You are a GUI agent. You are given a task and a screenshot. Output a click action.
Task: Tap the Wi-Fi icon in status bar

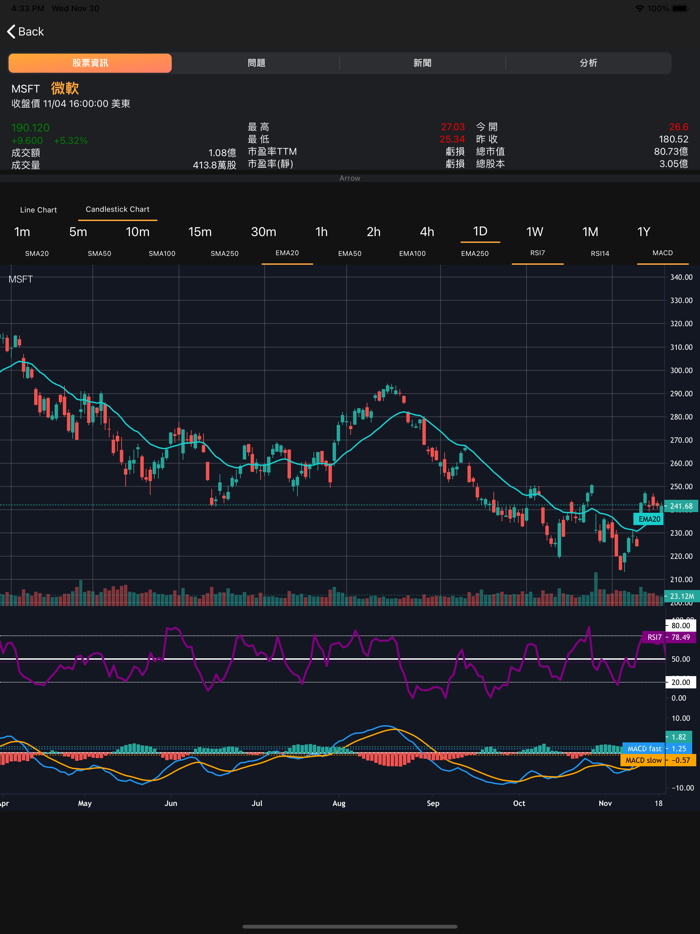click(x=640, y=9)
